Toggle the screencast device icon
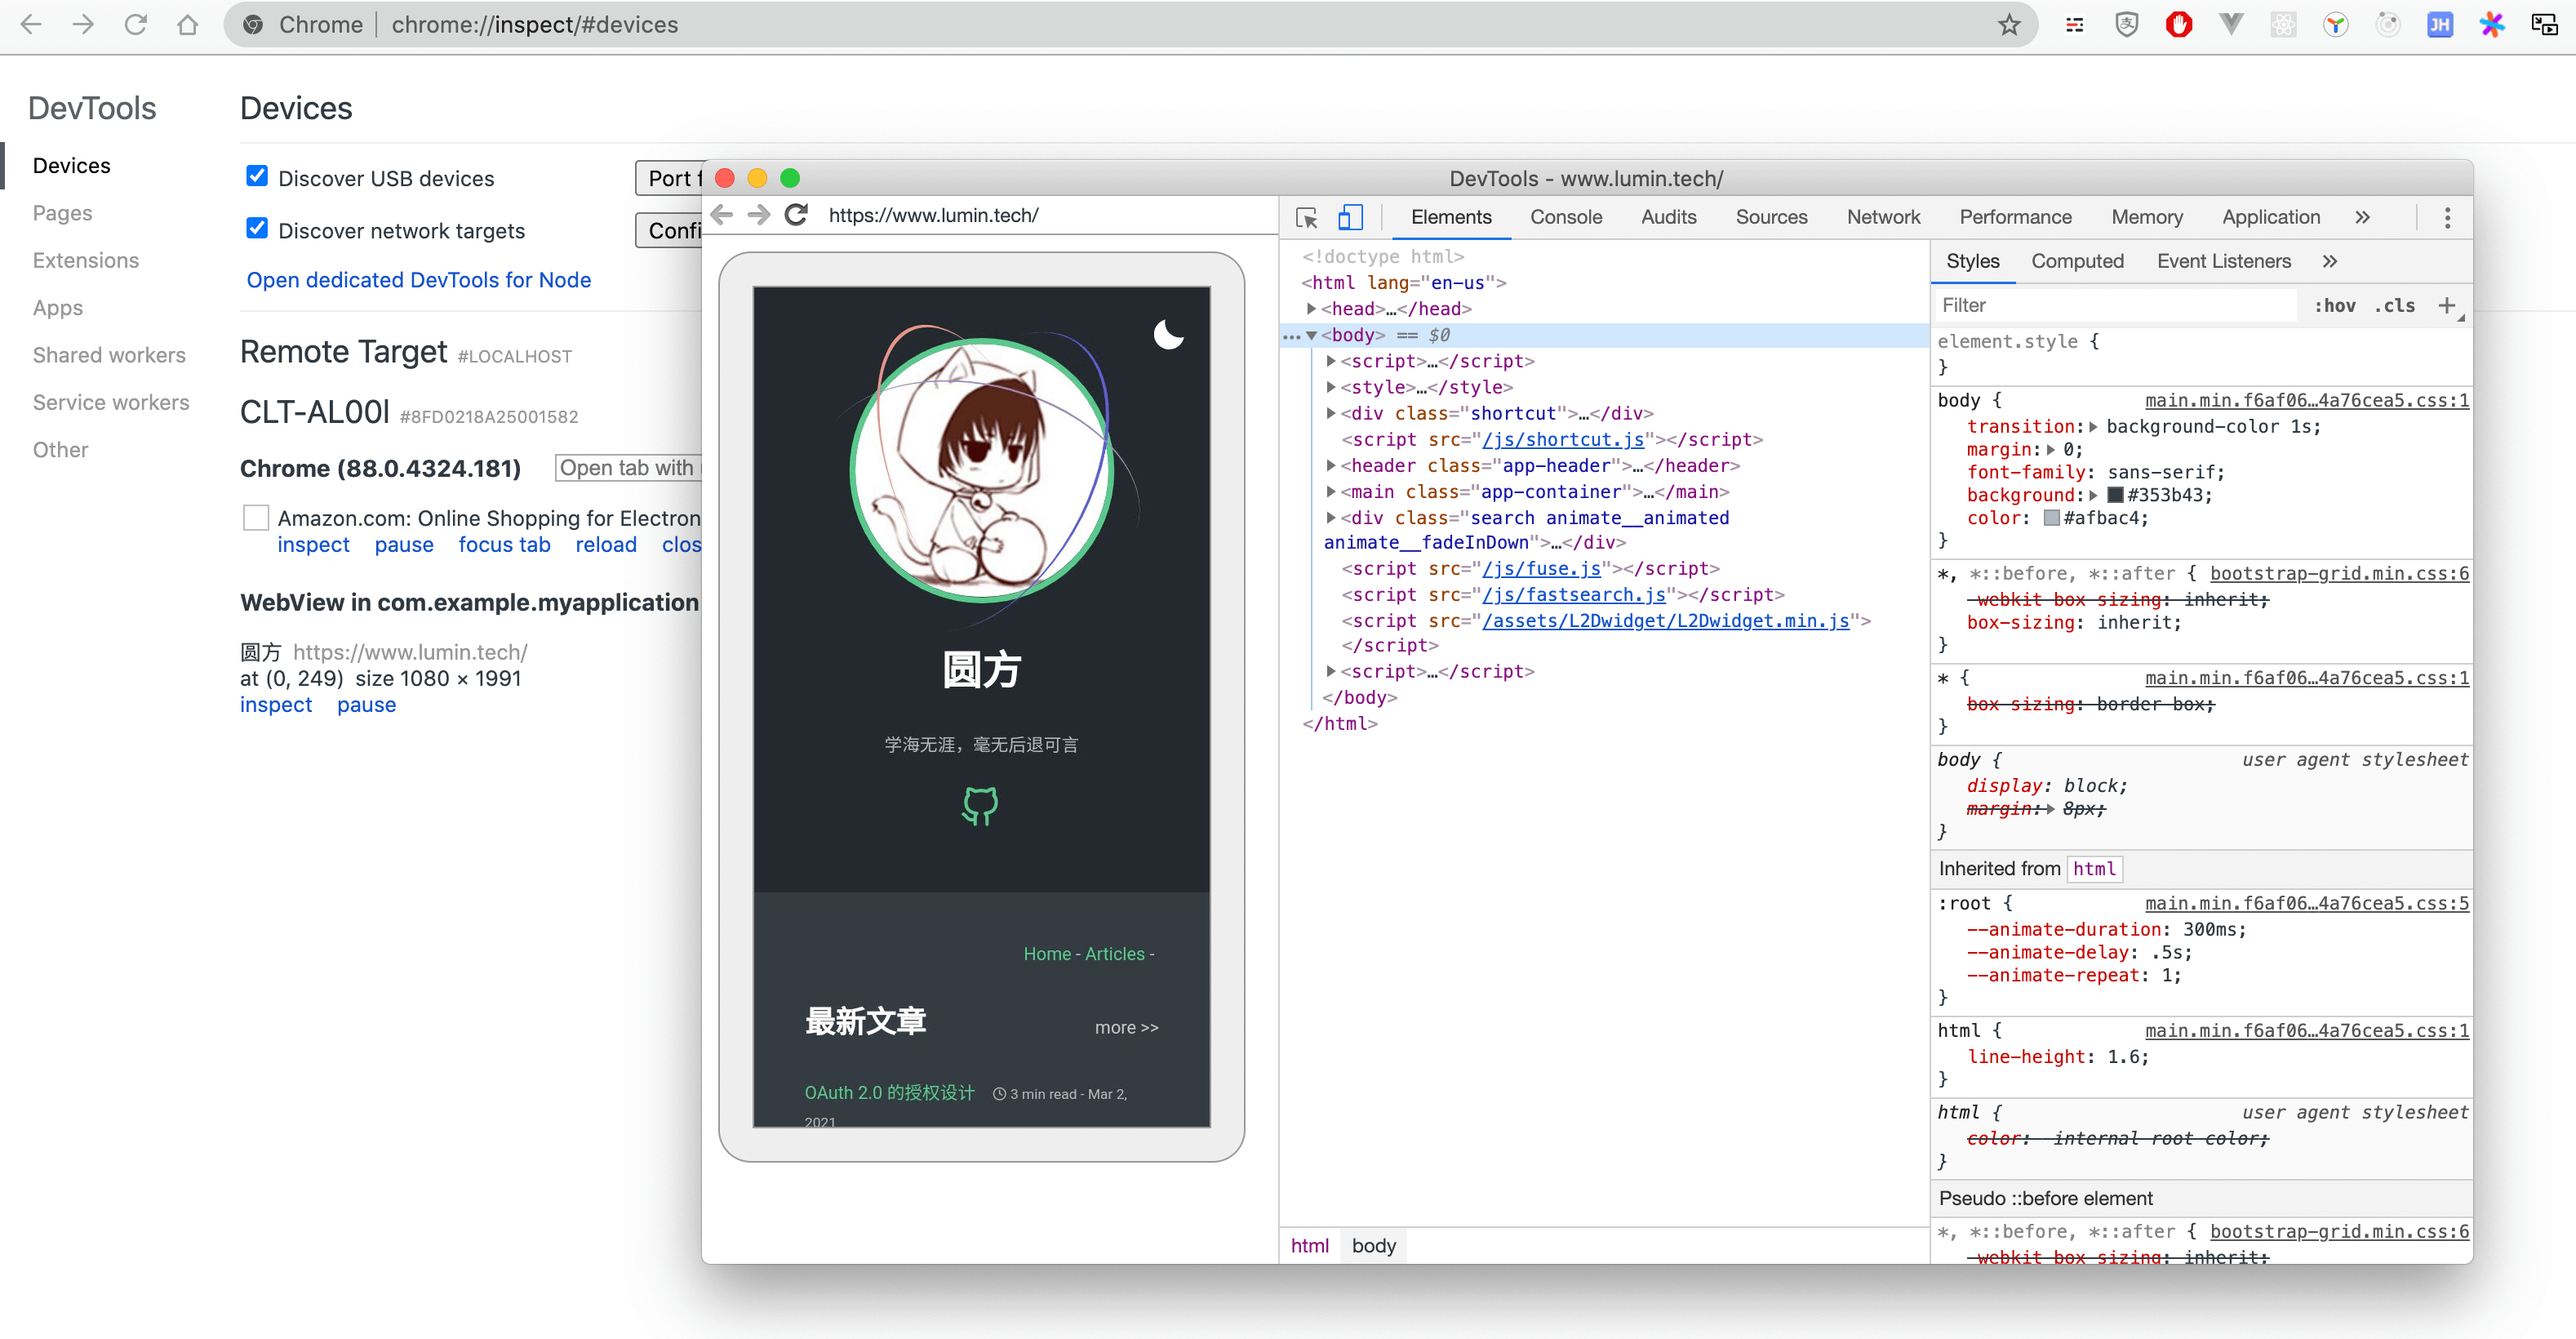Screen dimensions: 2576x1339 (1351, 217)
